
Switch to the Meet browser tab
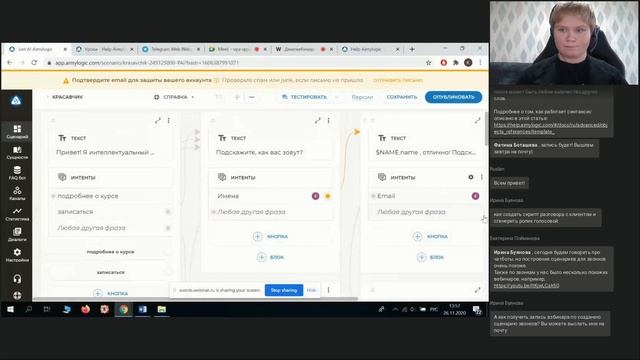(x=237, y=49)
